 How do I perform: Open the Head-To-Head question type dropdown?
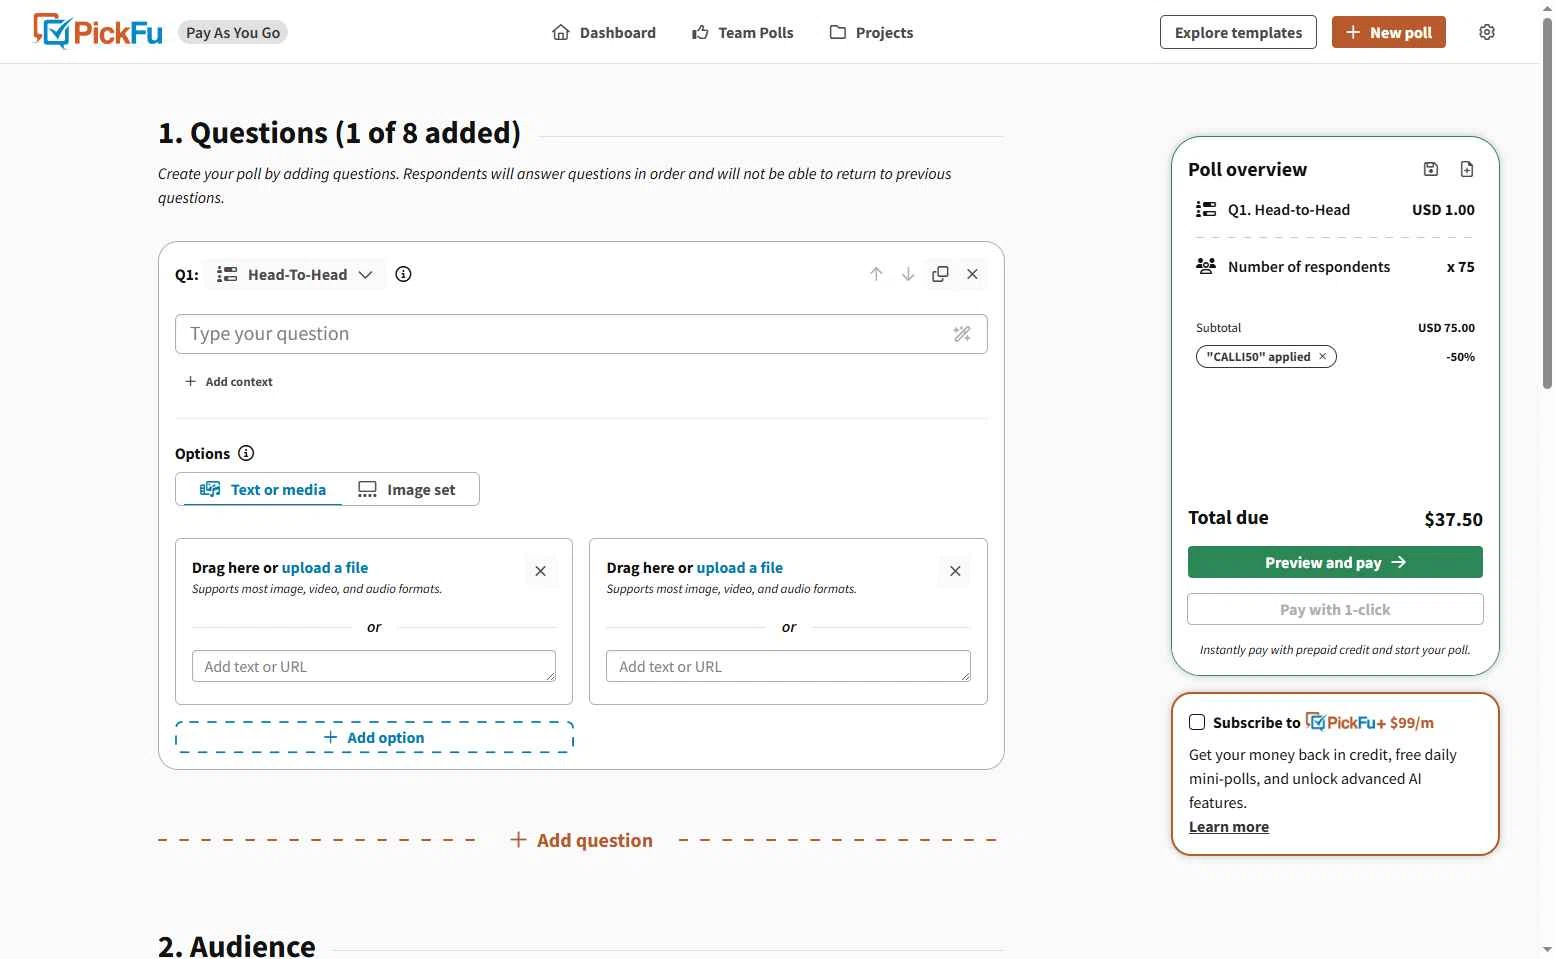coord(295,274)
